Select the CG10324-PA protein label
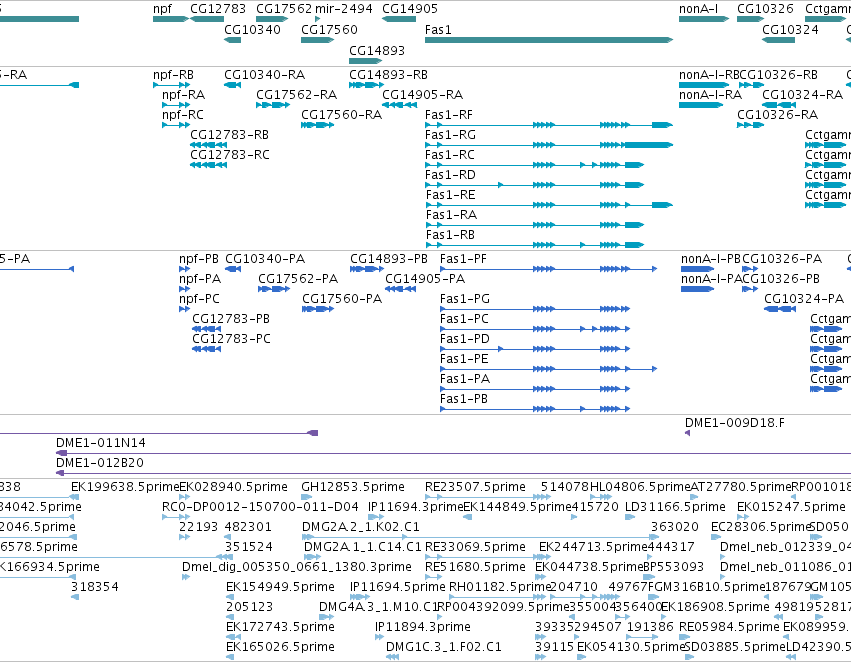The width and height of the screenshot is (851, 662). click(x=804, y=300)
